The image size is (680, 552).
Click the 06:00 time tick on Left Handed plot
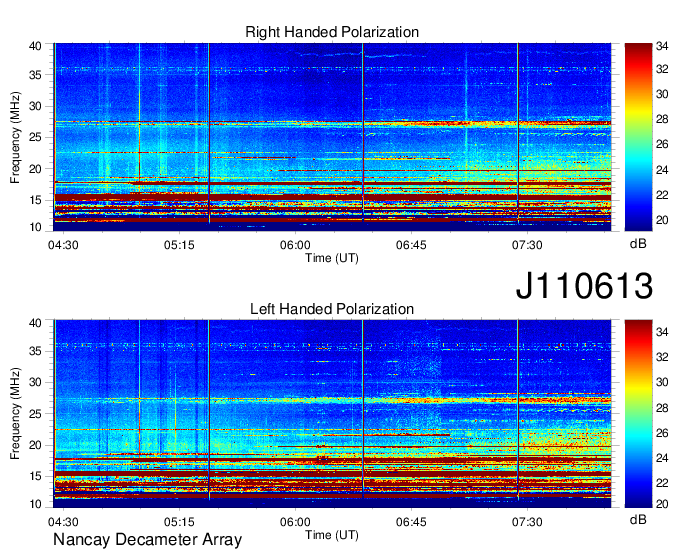point(295,522)
